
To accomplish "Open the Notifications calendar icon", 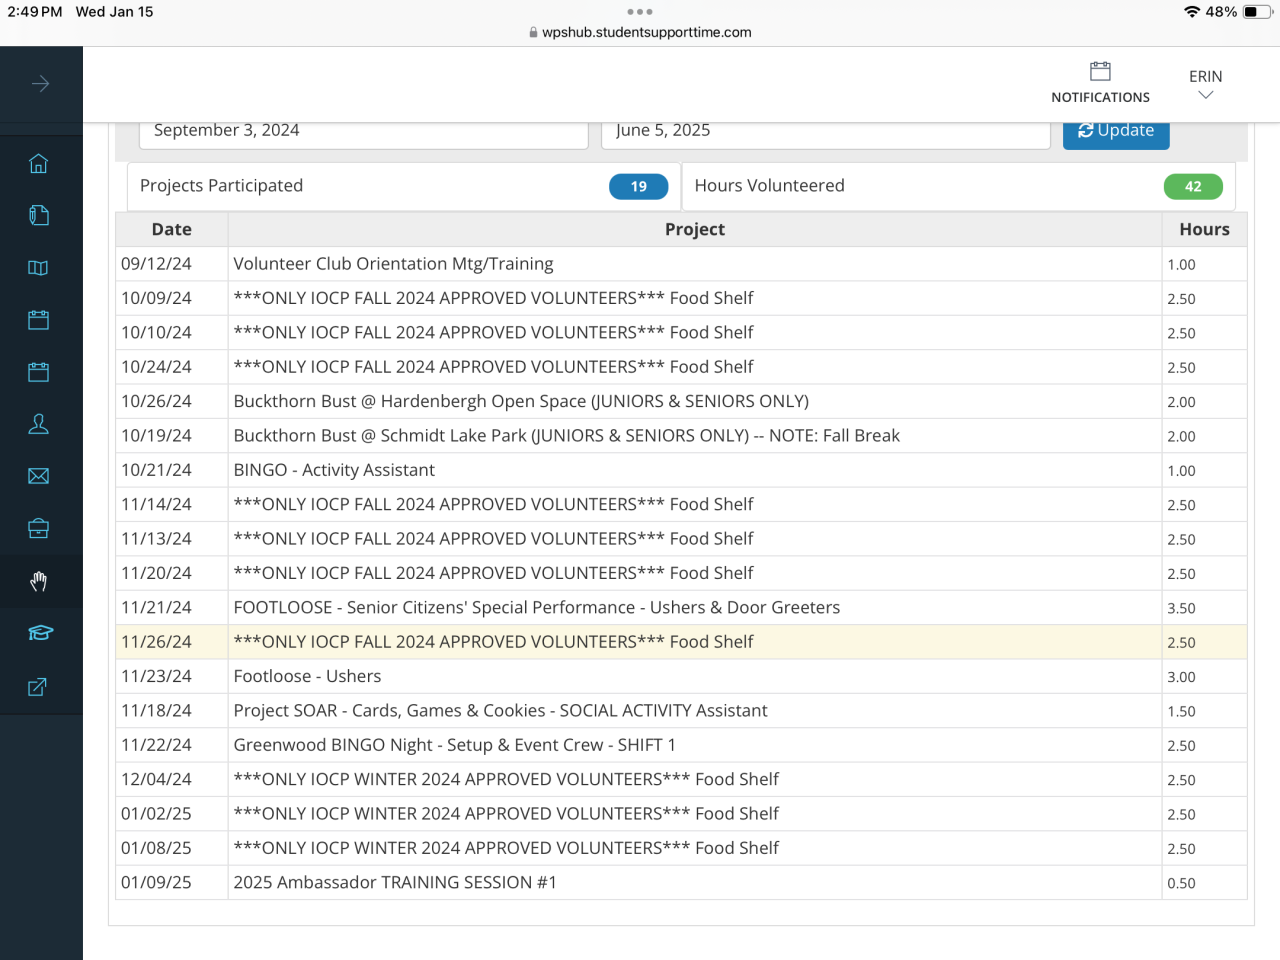I will coord(1100,71).
